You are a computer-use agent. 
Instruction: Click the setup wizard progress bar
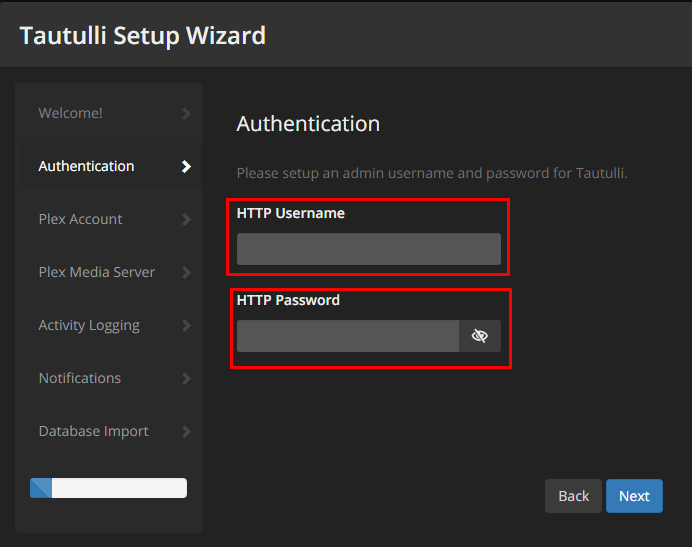(109, 488)
